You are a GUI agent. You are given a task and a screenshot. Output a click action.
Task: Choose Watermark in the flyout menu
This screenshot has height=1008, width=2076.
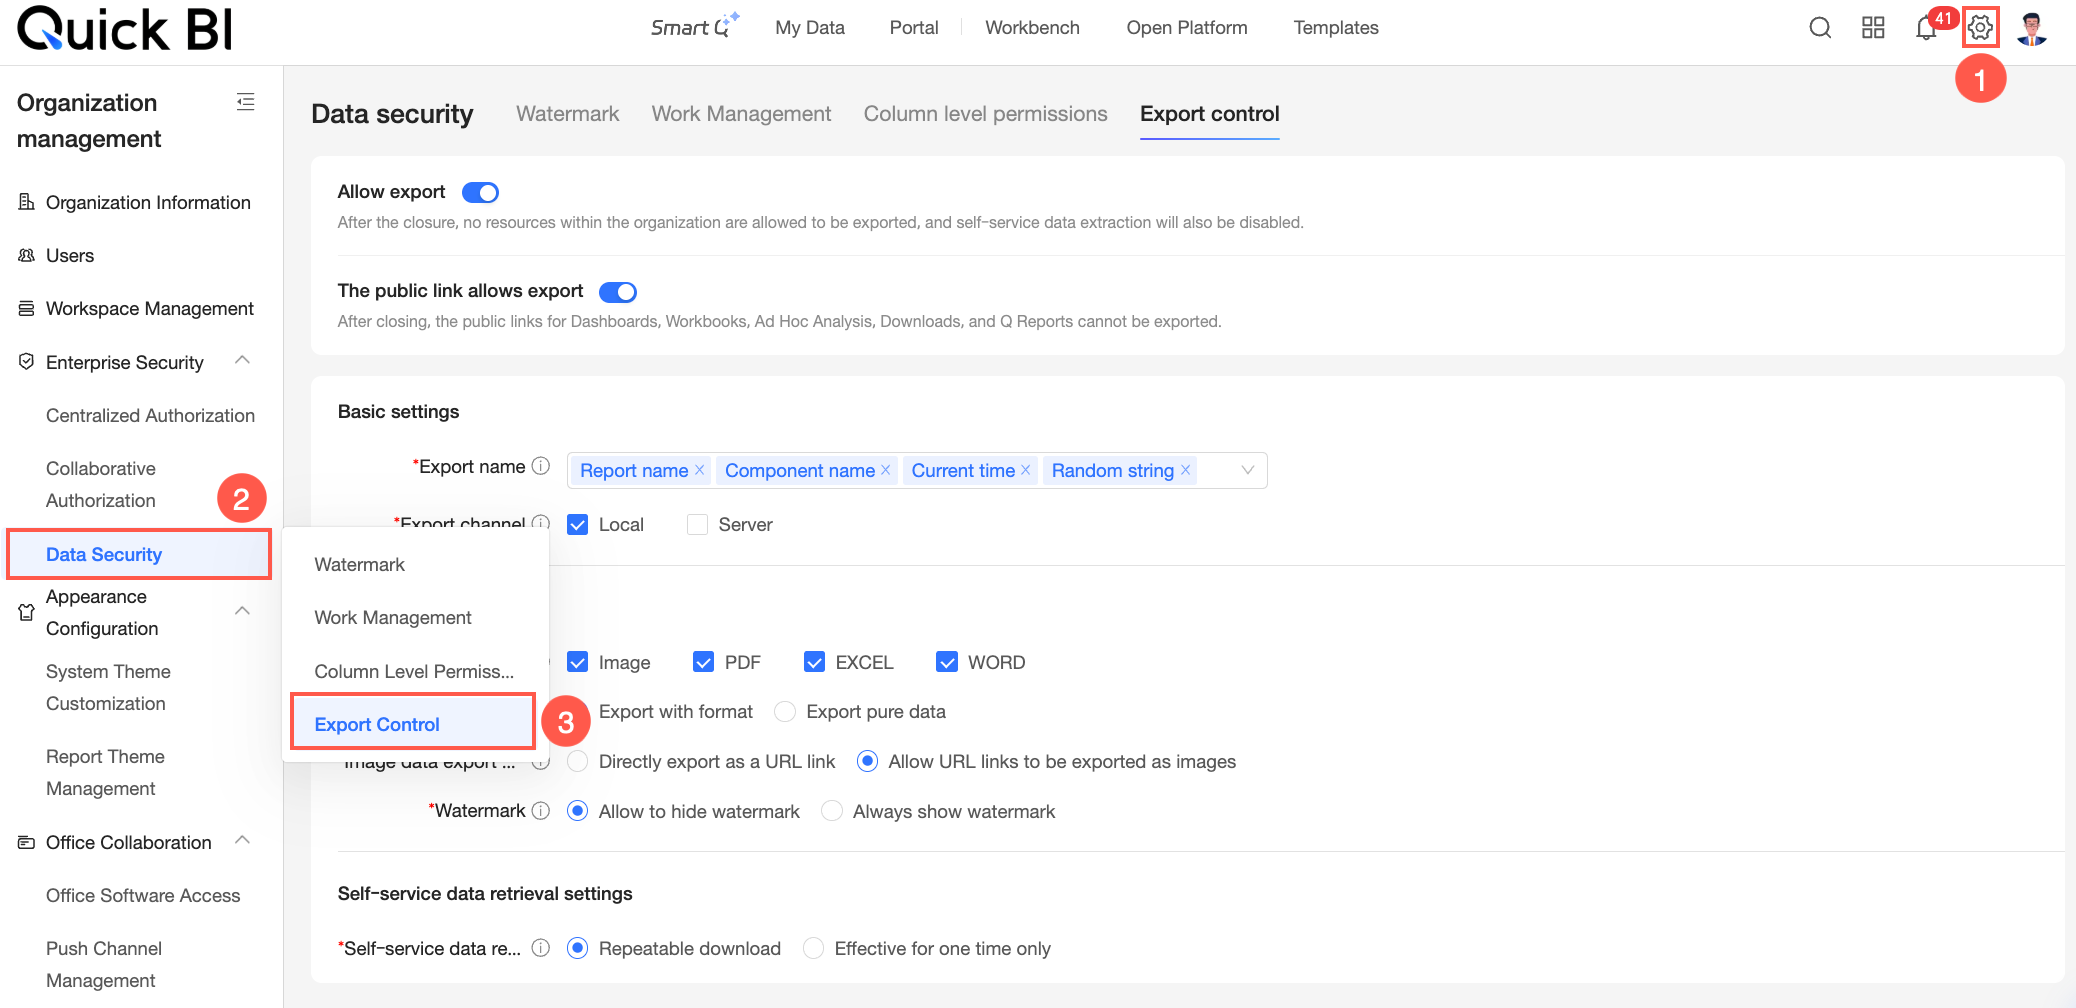(415, 564)
